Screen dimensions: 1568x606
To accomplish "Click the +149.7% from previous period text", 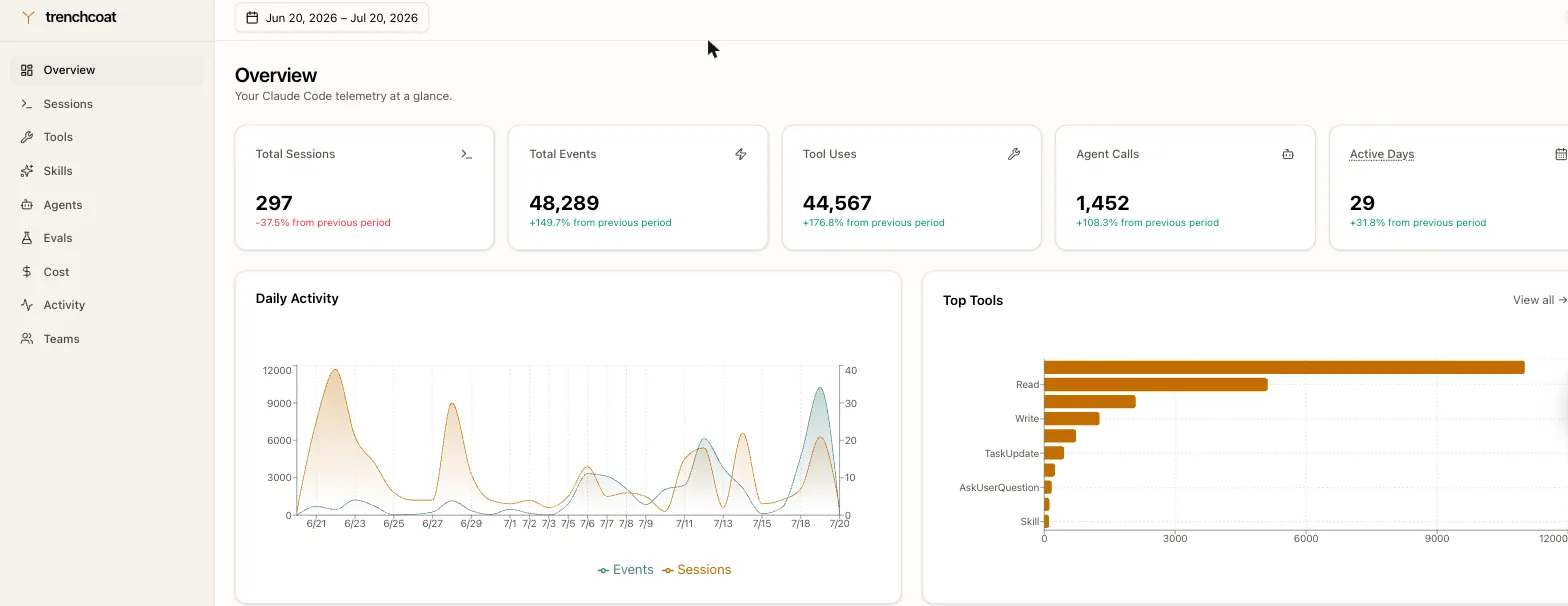I will [x=600, y=223].
